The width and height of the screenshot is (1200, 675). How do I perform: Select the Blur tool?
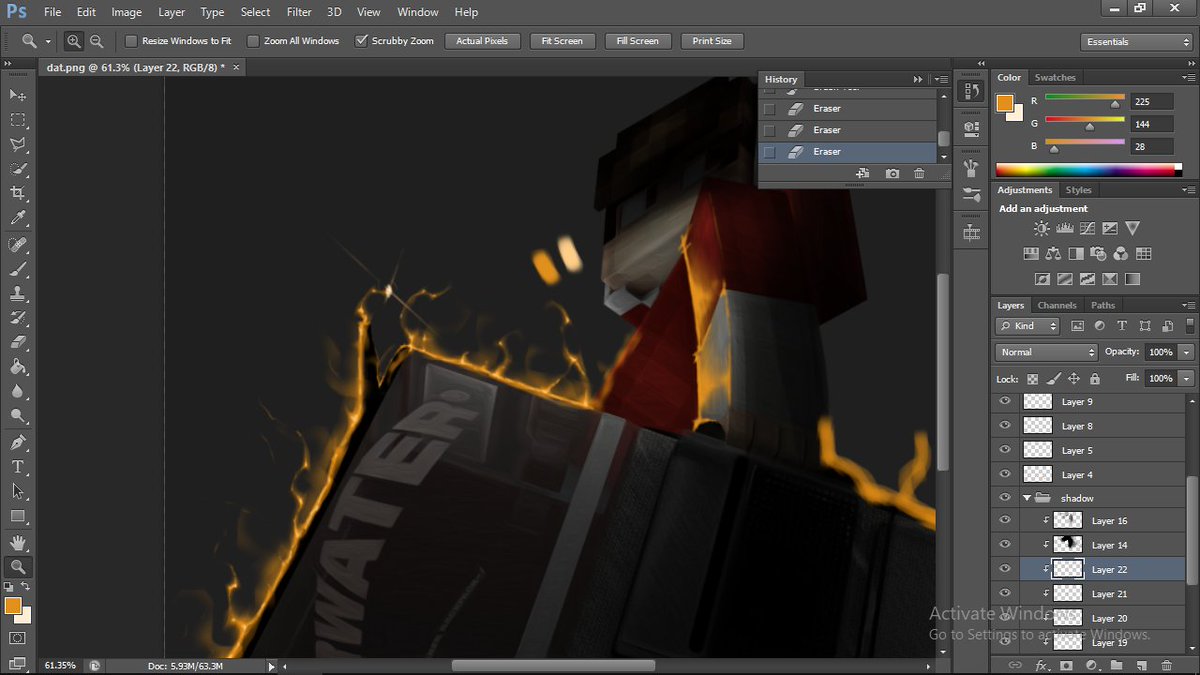pyautogui.click(x=18, y=391)
